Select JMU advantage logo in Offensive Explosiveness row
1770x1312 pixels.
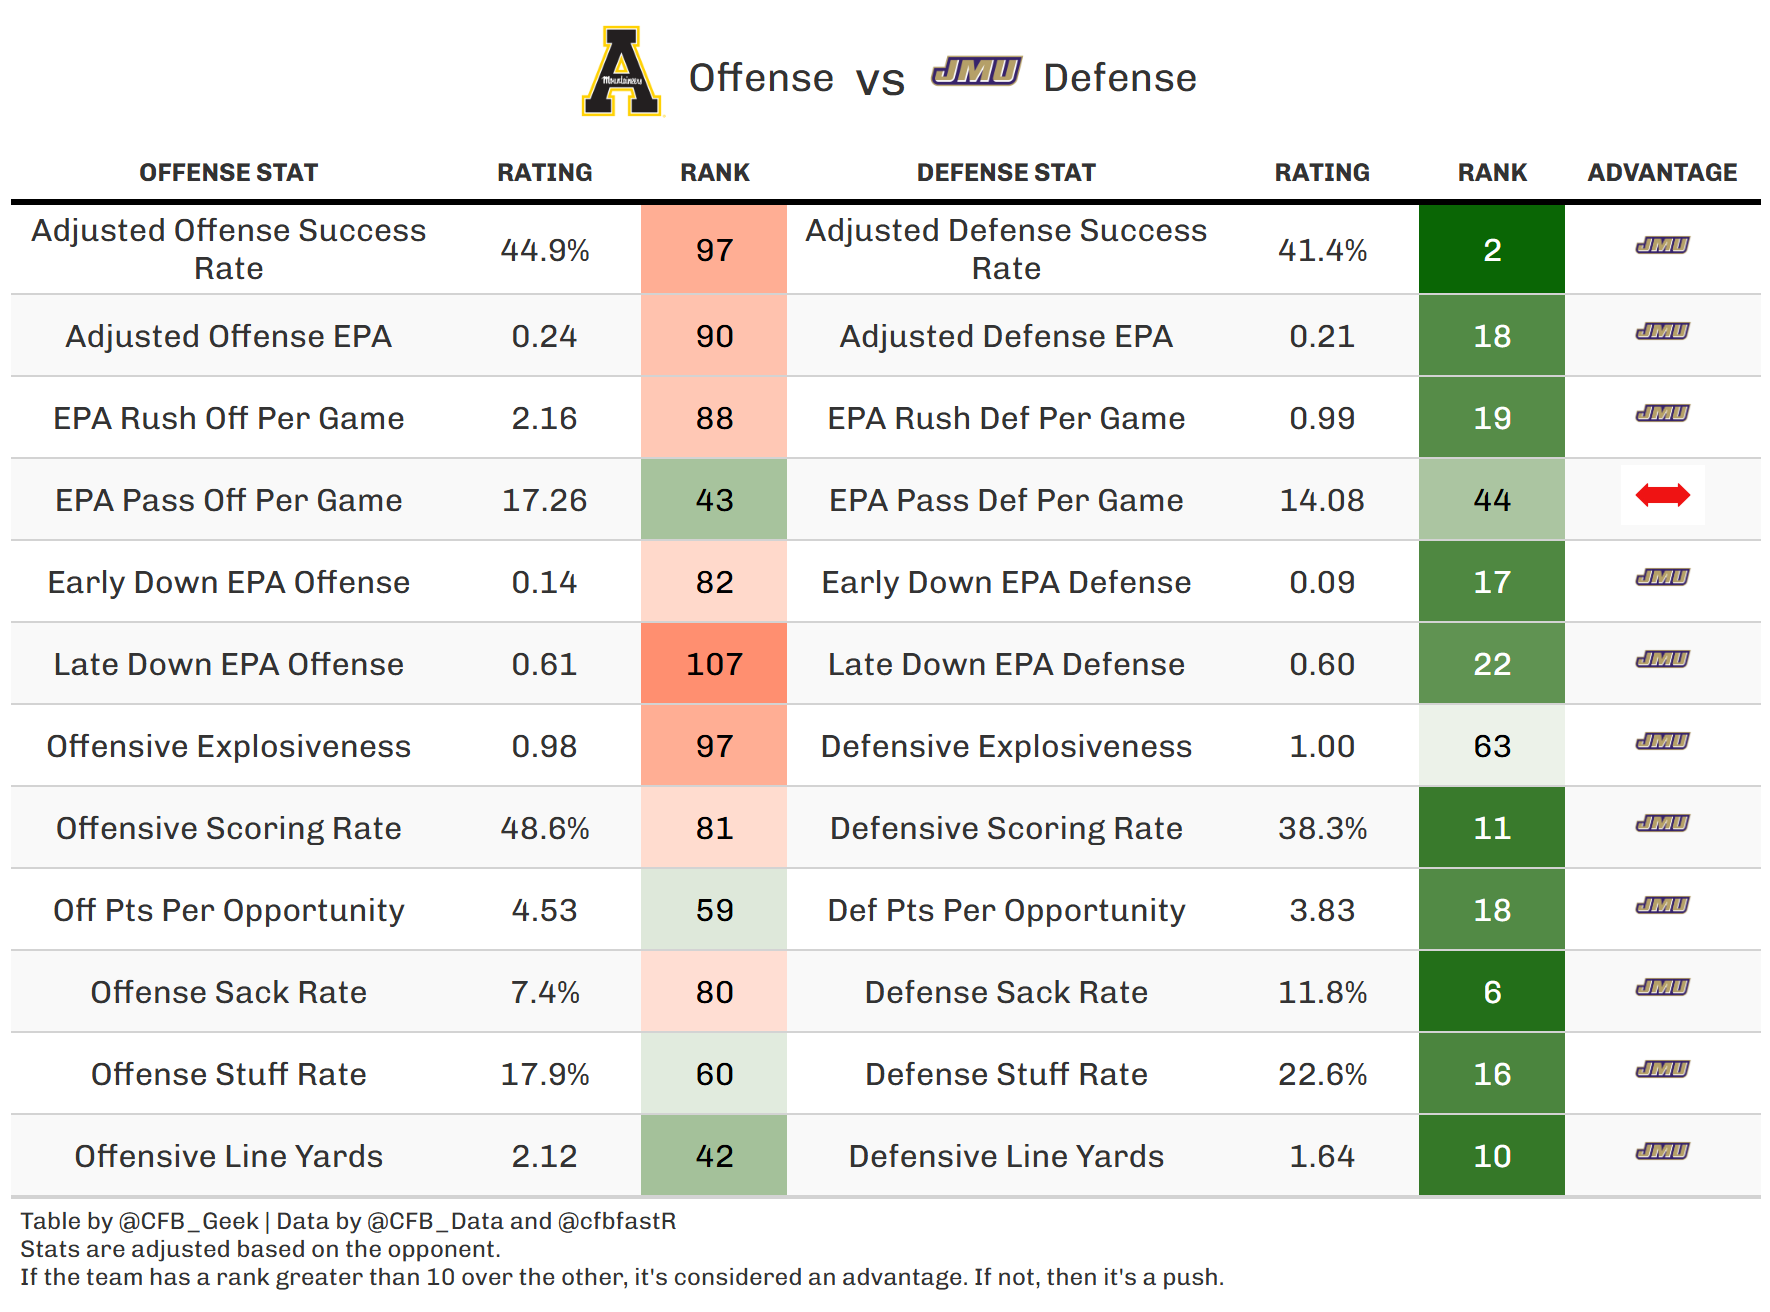(x=1662, y=741)
